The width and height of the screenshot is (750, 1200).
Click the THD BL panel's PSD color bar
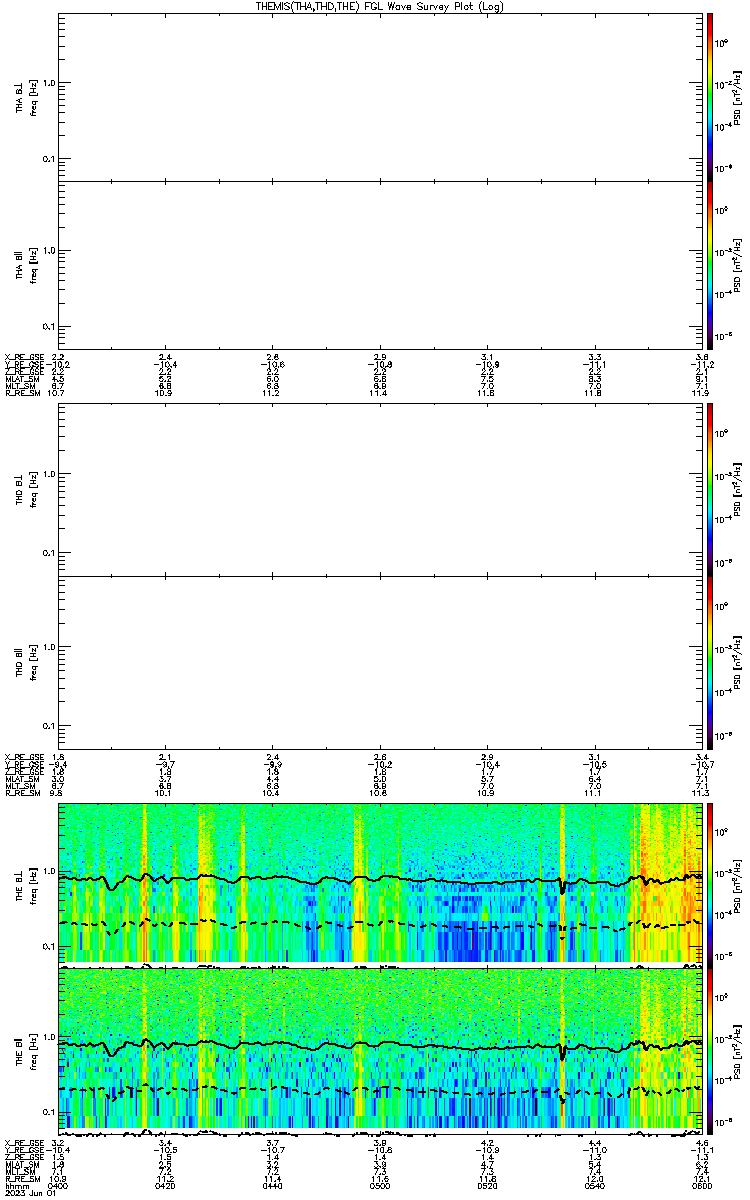pos(710,489)
